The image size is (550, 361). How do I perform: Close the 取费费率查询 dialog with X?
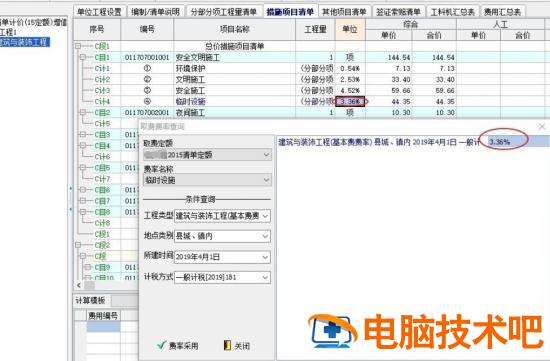pyautogui.click(x=542, y=127)
